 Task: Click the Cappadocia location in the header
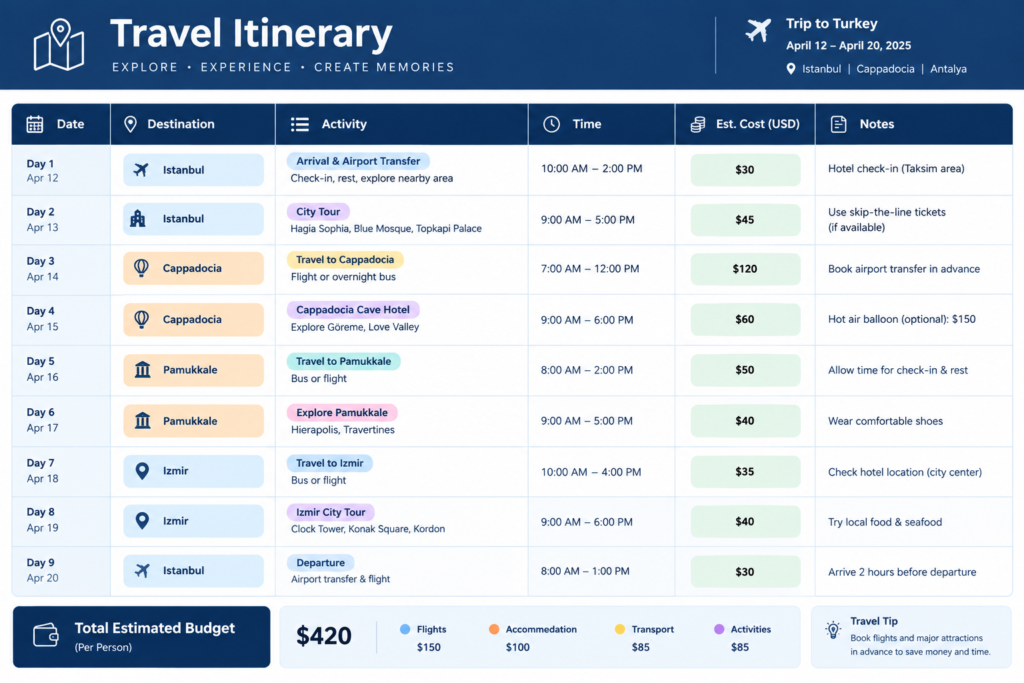coord(885,69)
